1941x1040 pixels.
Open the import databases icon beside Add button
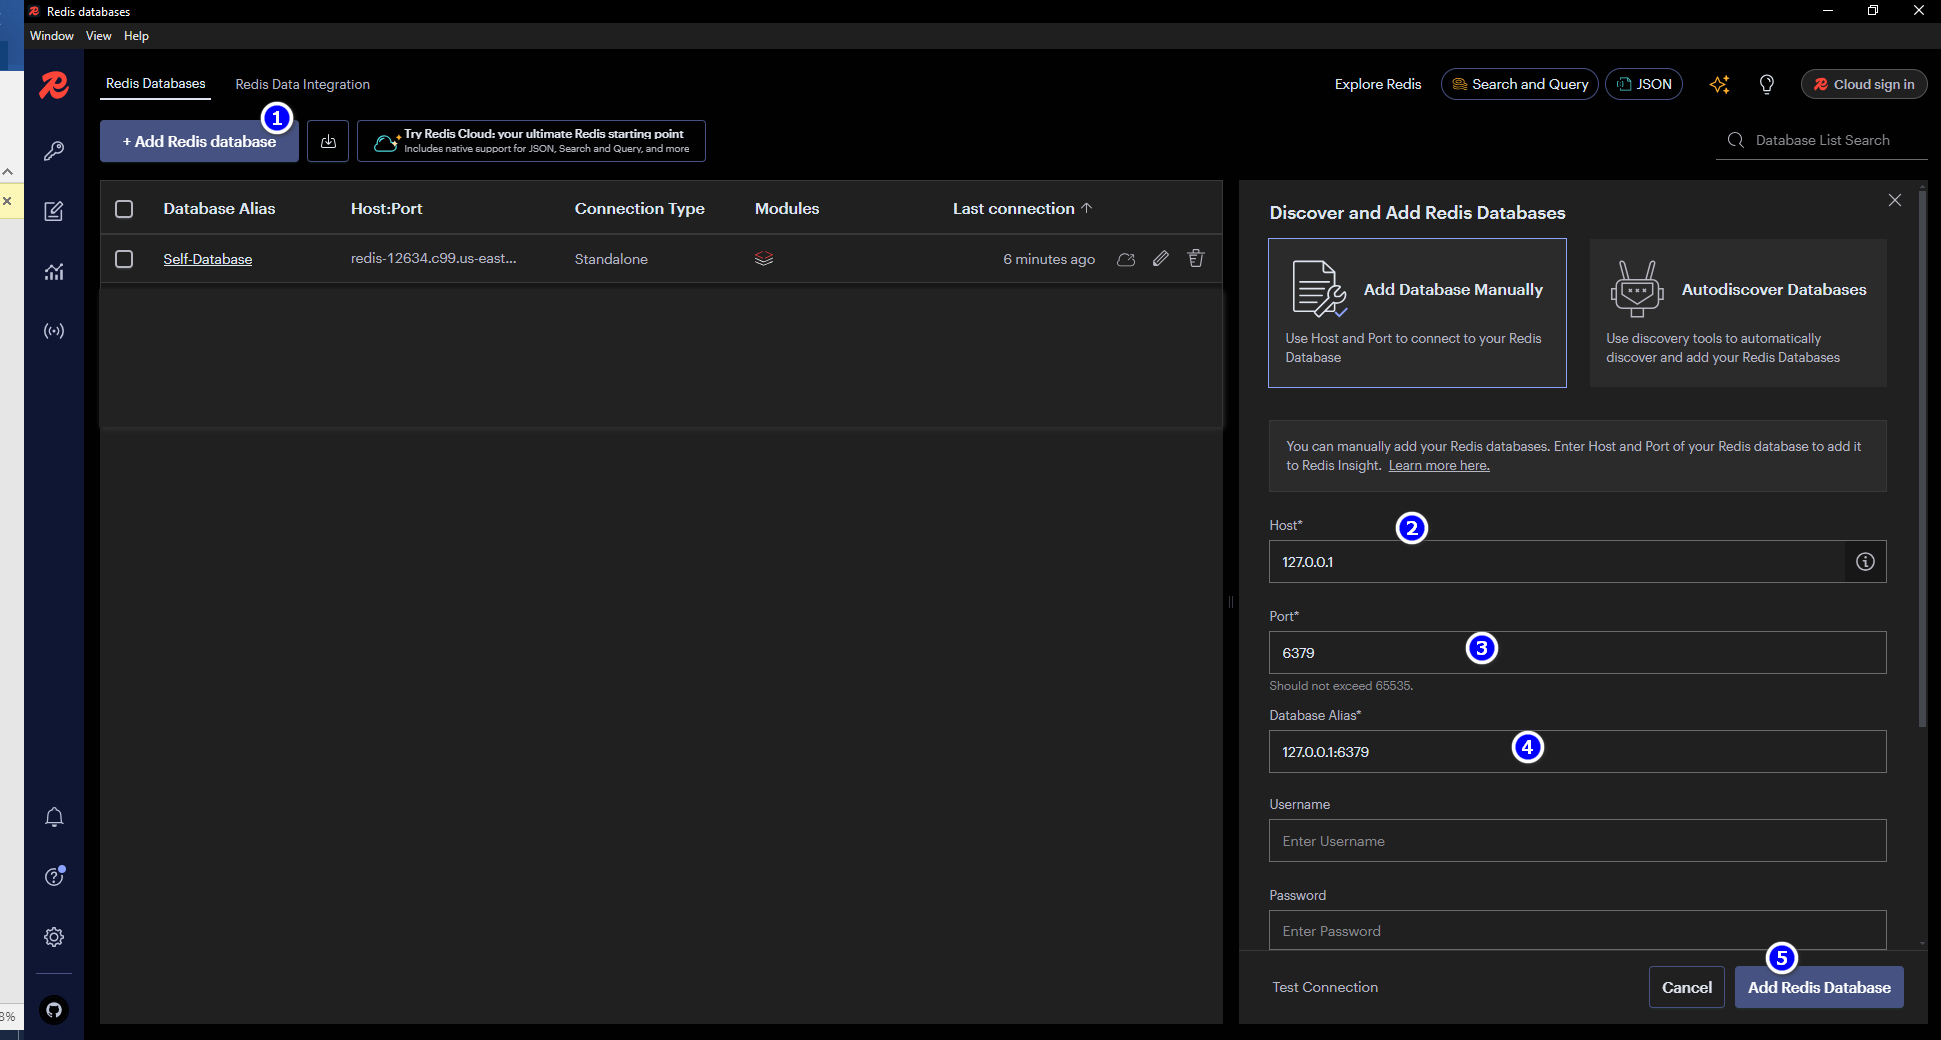[x=328, y=141]
